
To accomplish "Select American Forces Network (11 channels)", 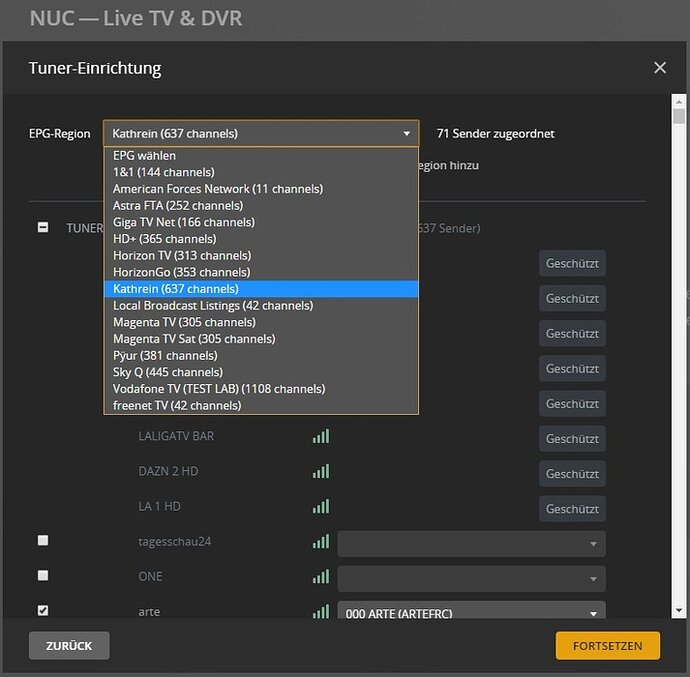I will [x=261, y=189].
